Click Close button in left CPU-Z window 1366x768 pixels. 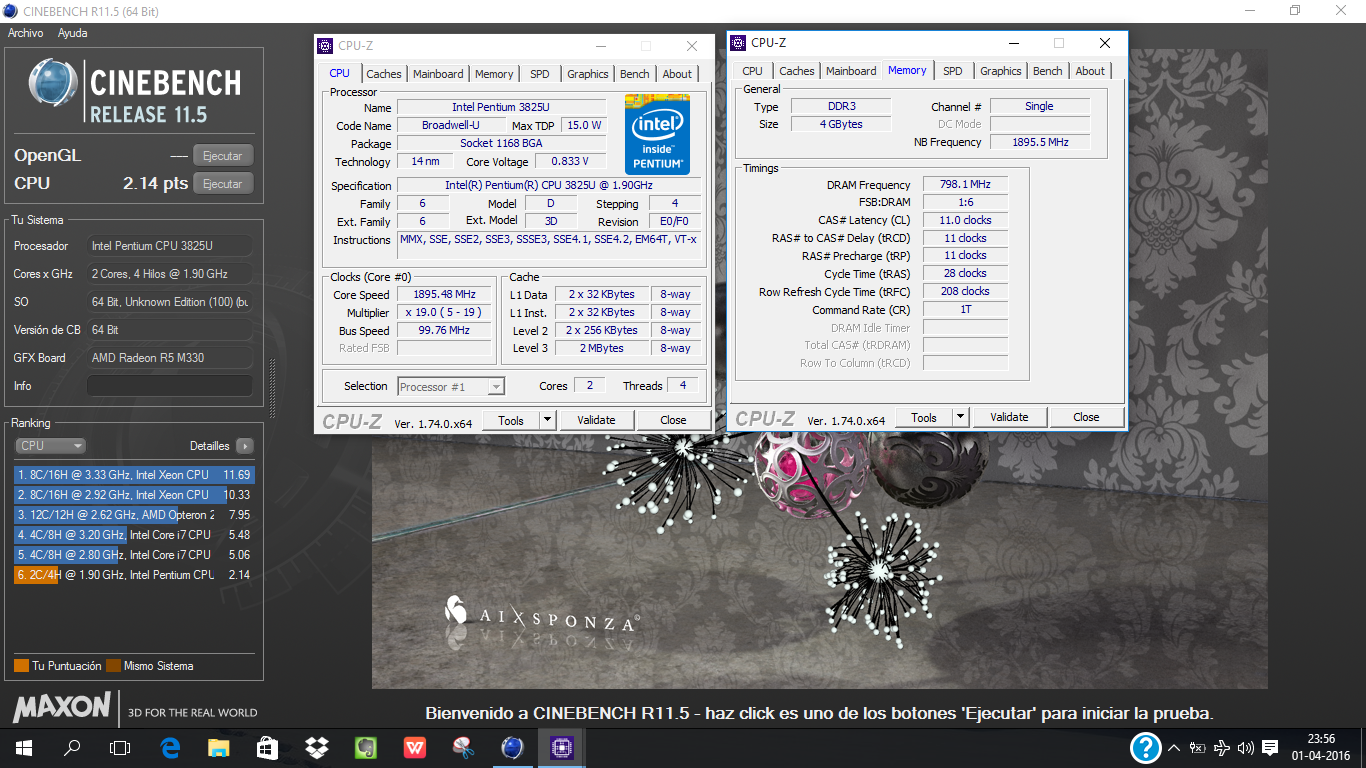pyautogui.click(x=673, y=420)
